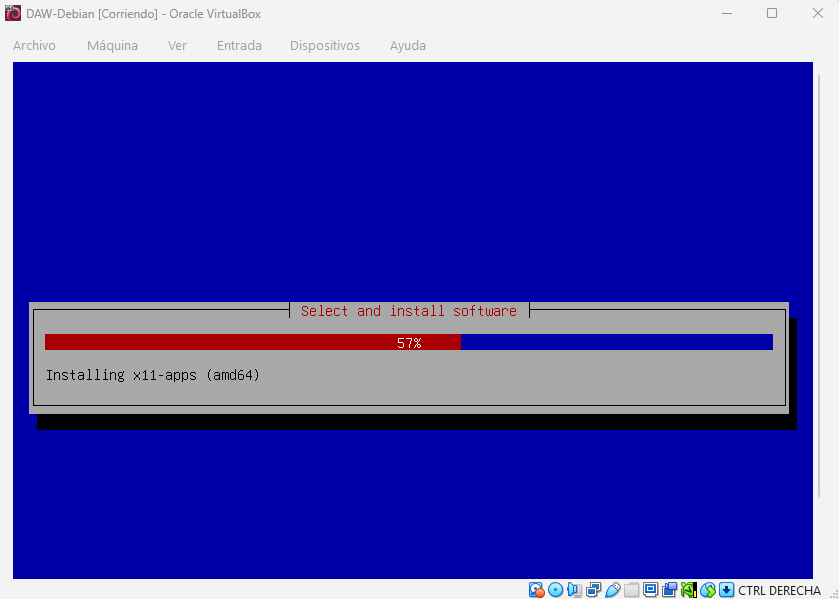Screen dimensions: 839x599
Task: Open the Máquina menu
Action: pyautogui.click(x=112, y=46)
